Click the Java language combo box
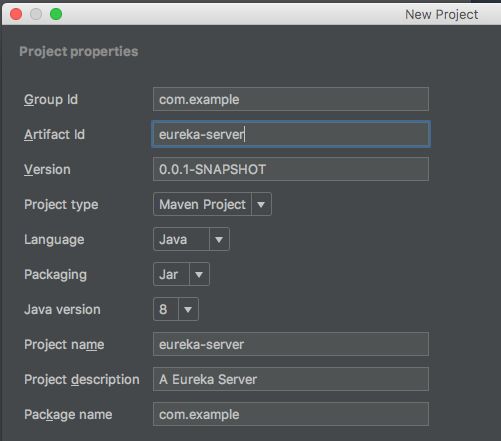501x441 pixels. pos(191,239)
